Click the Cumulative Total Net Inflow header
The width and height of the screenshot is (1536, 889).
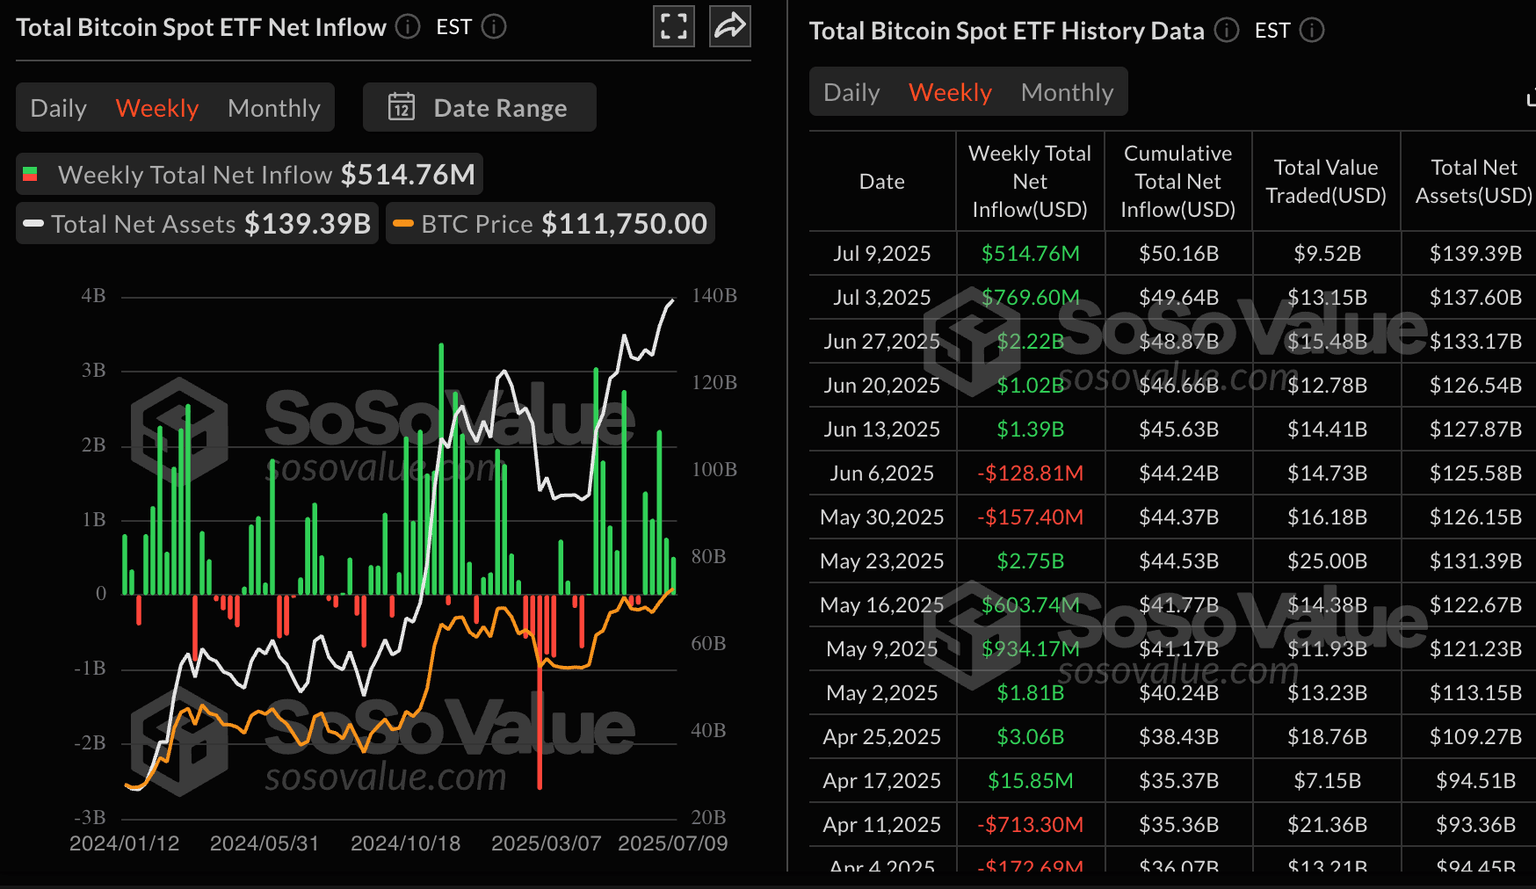point(1177,181)
